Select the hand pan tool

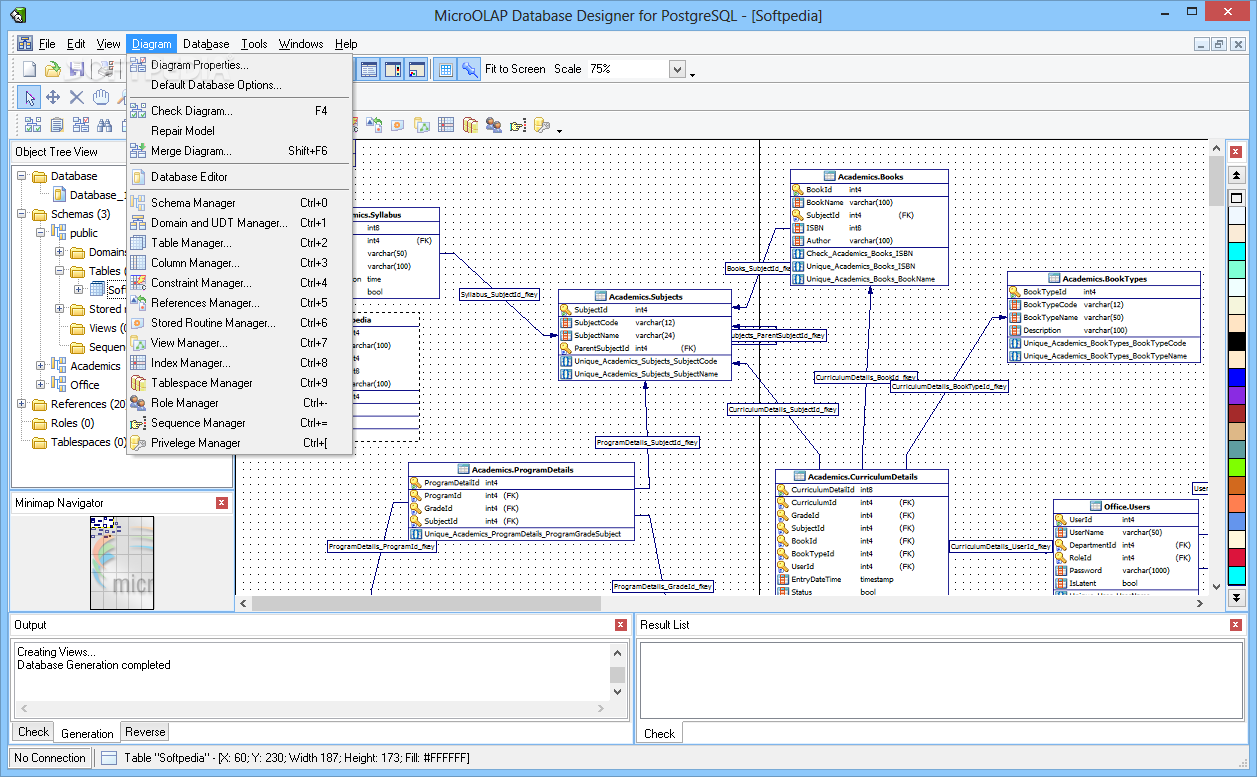pyautogui.click(x=101, y=97)
